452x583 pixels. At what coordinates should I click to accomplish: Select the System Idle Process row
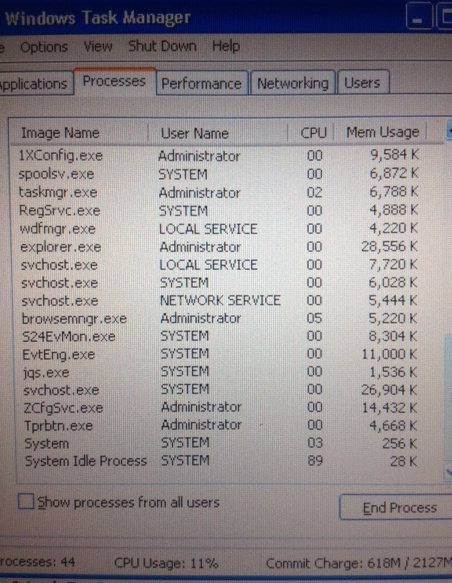click(x=219, y=461)
